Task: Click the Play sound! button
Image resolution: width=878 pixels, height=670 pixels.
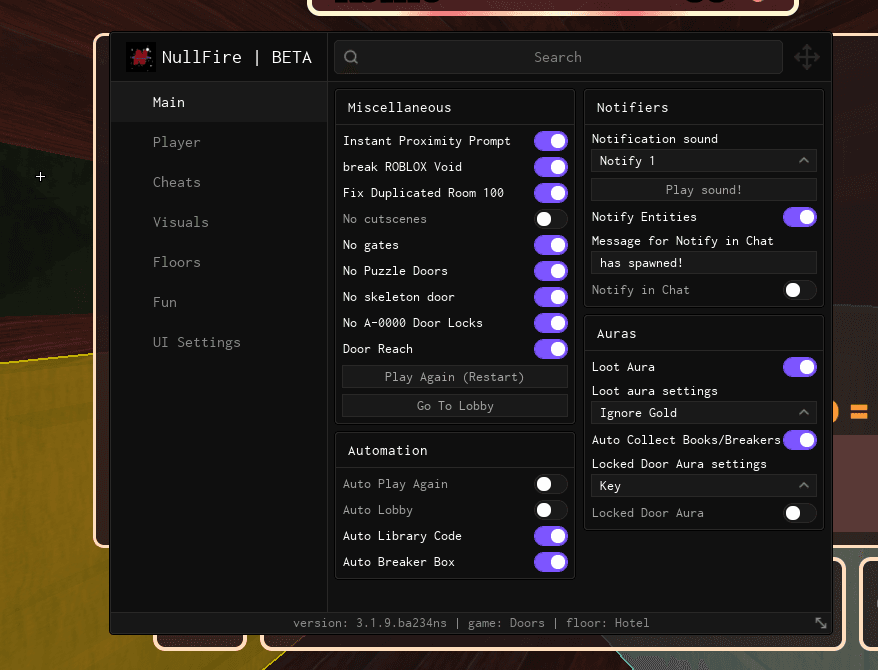Action: click(703, 190)
